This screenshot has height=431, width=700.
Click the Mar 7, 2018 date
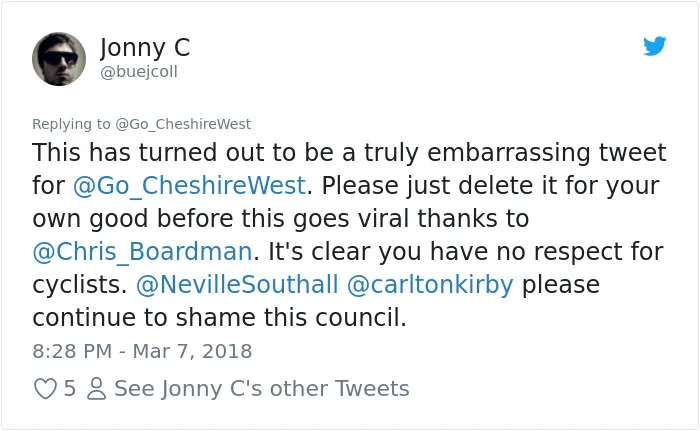(192, 352)
